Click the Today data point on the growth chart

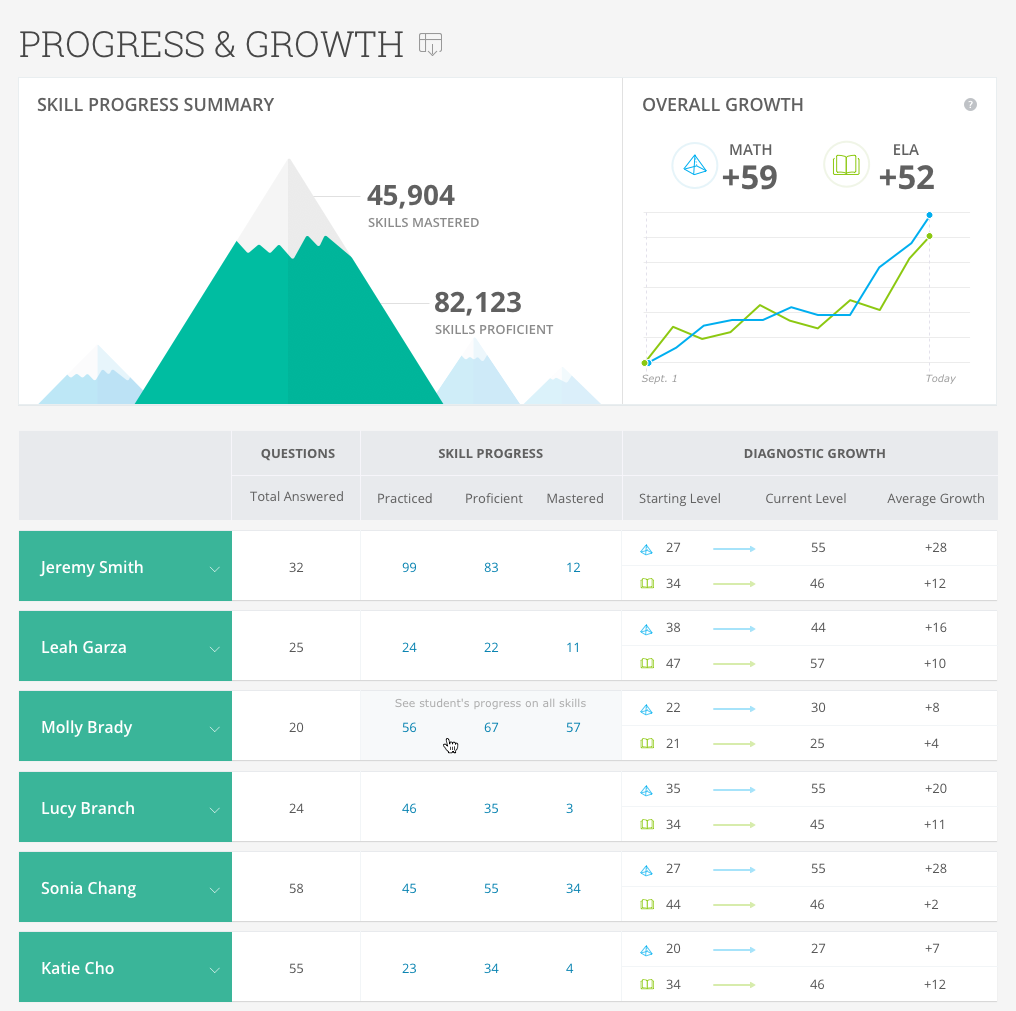[929, 213]
